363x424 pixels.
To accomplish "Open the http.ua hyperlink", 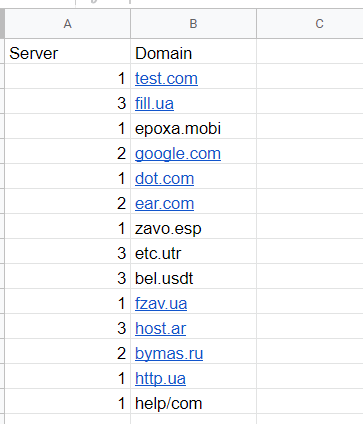I will [160, 379].
